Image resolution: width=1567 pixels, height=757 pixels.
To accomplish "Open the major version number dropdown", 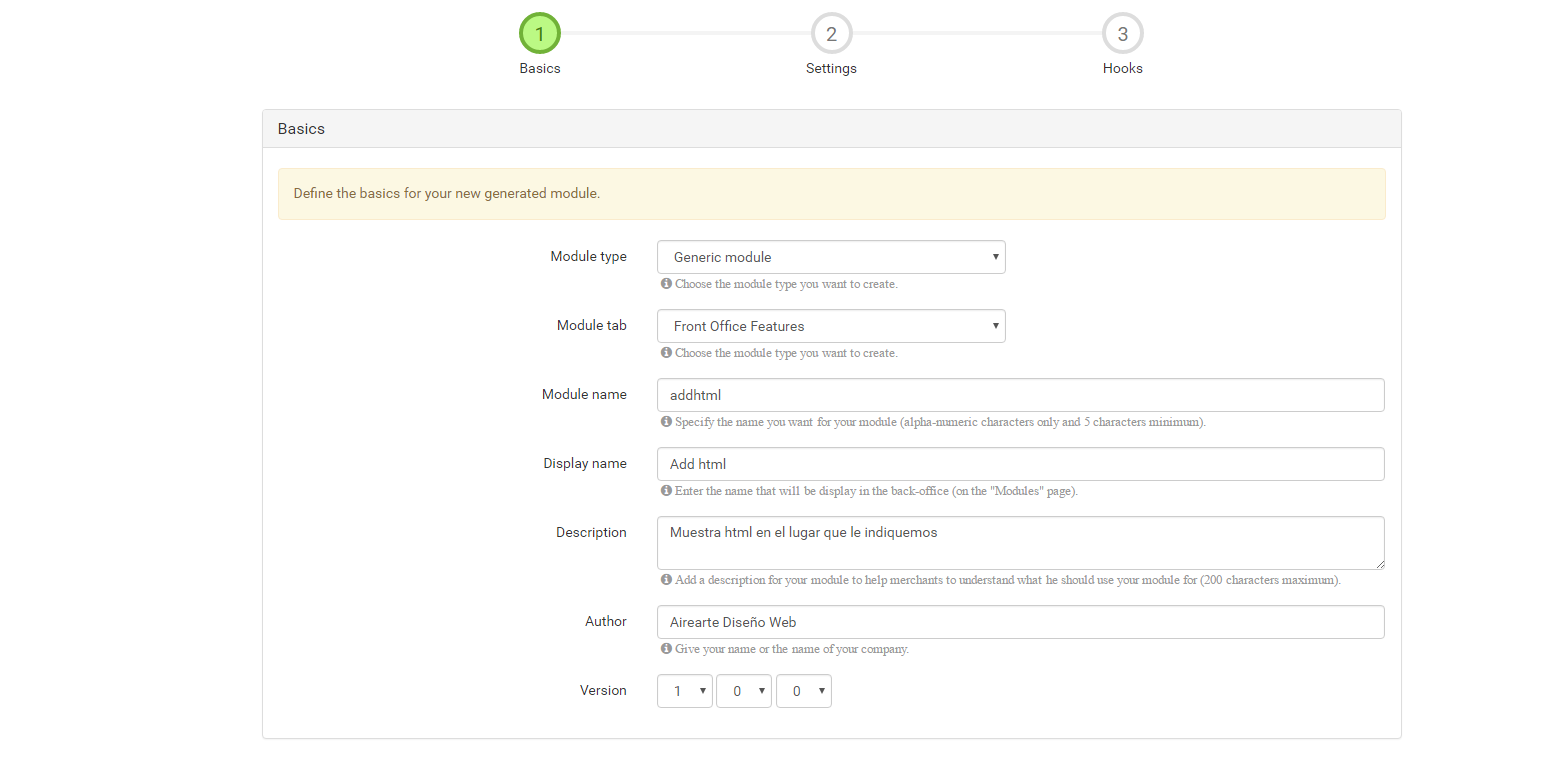I will [684, 691].
